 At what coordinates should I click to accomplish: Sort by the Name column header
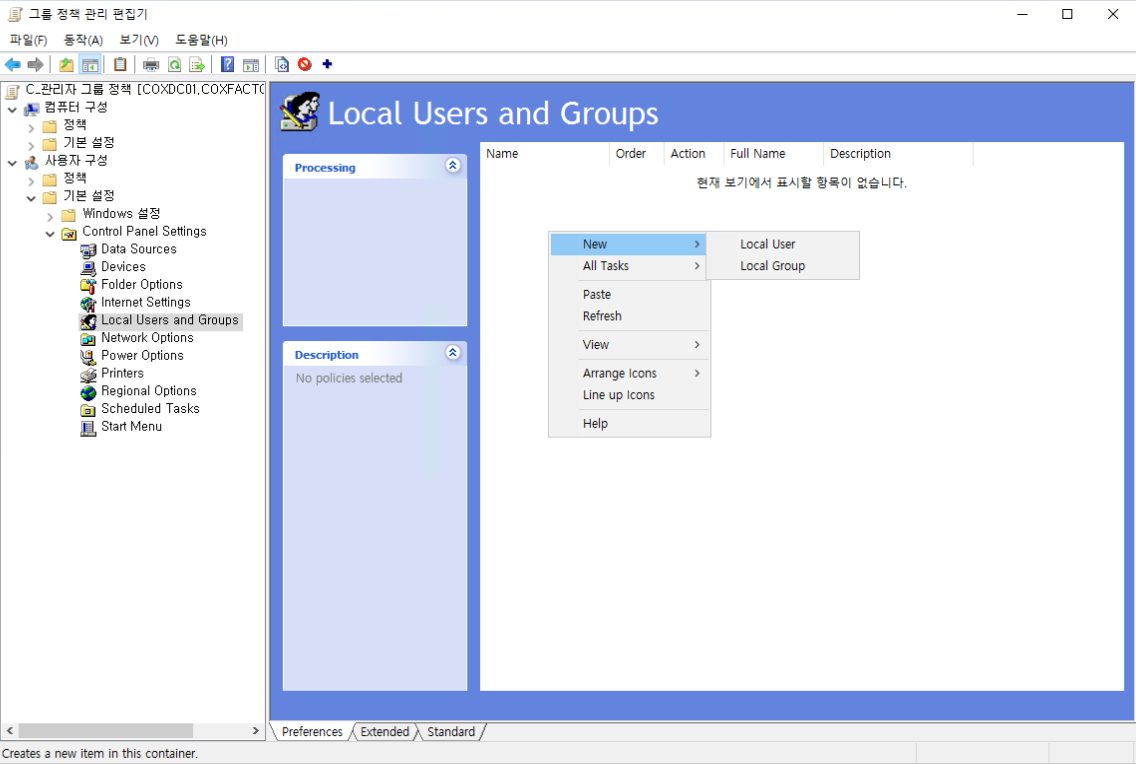click(545, 154)
